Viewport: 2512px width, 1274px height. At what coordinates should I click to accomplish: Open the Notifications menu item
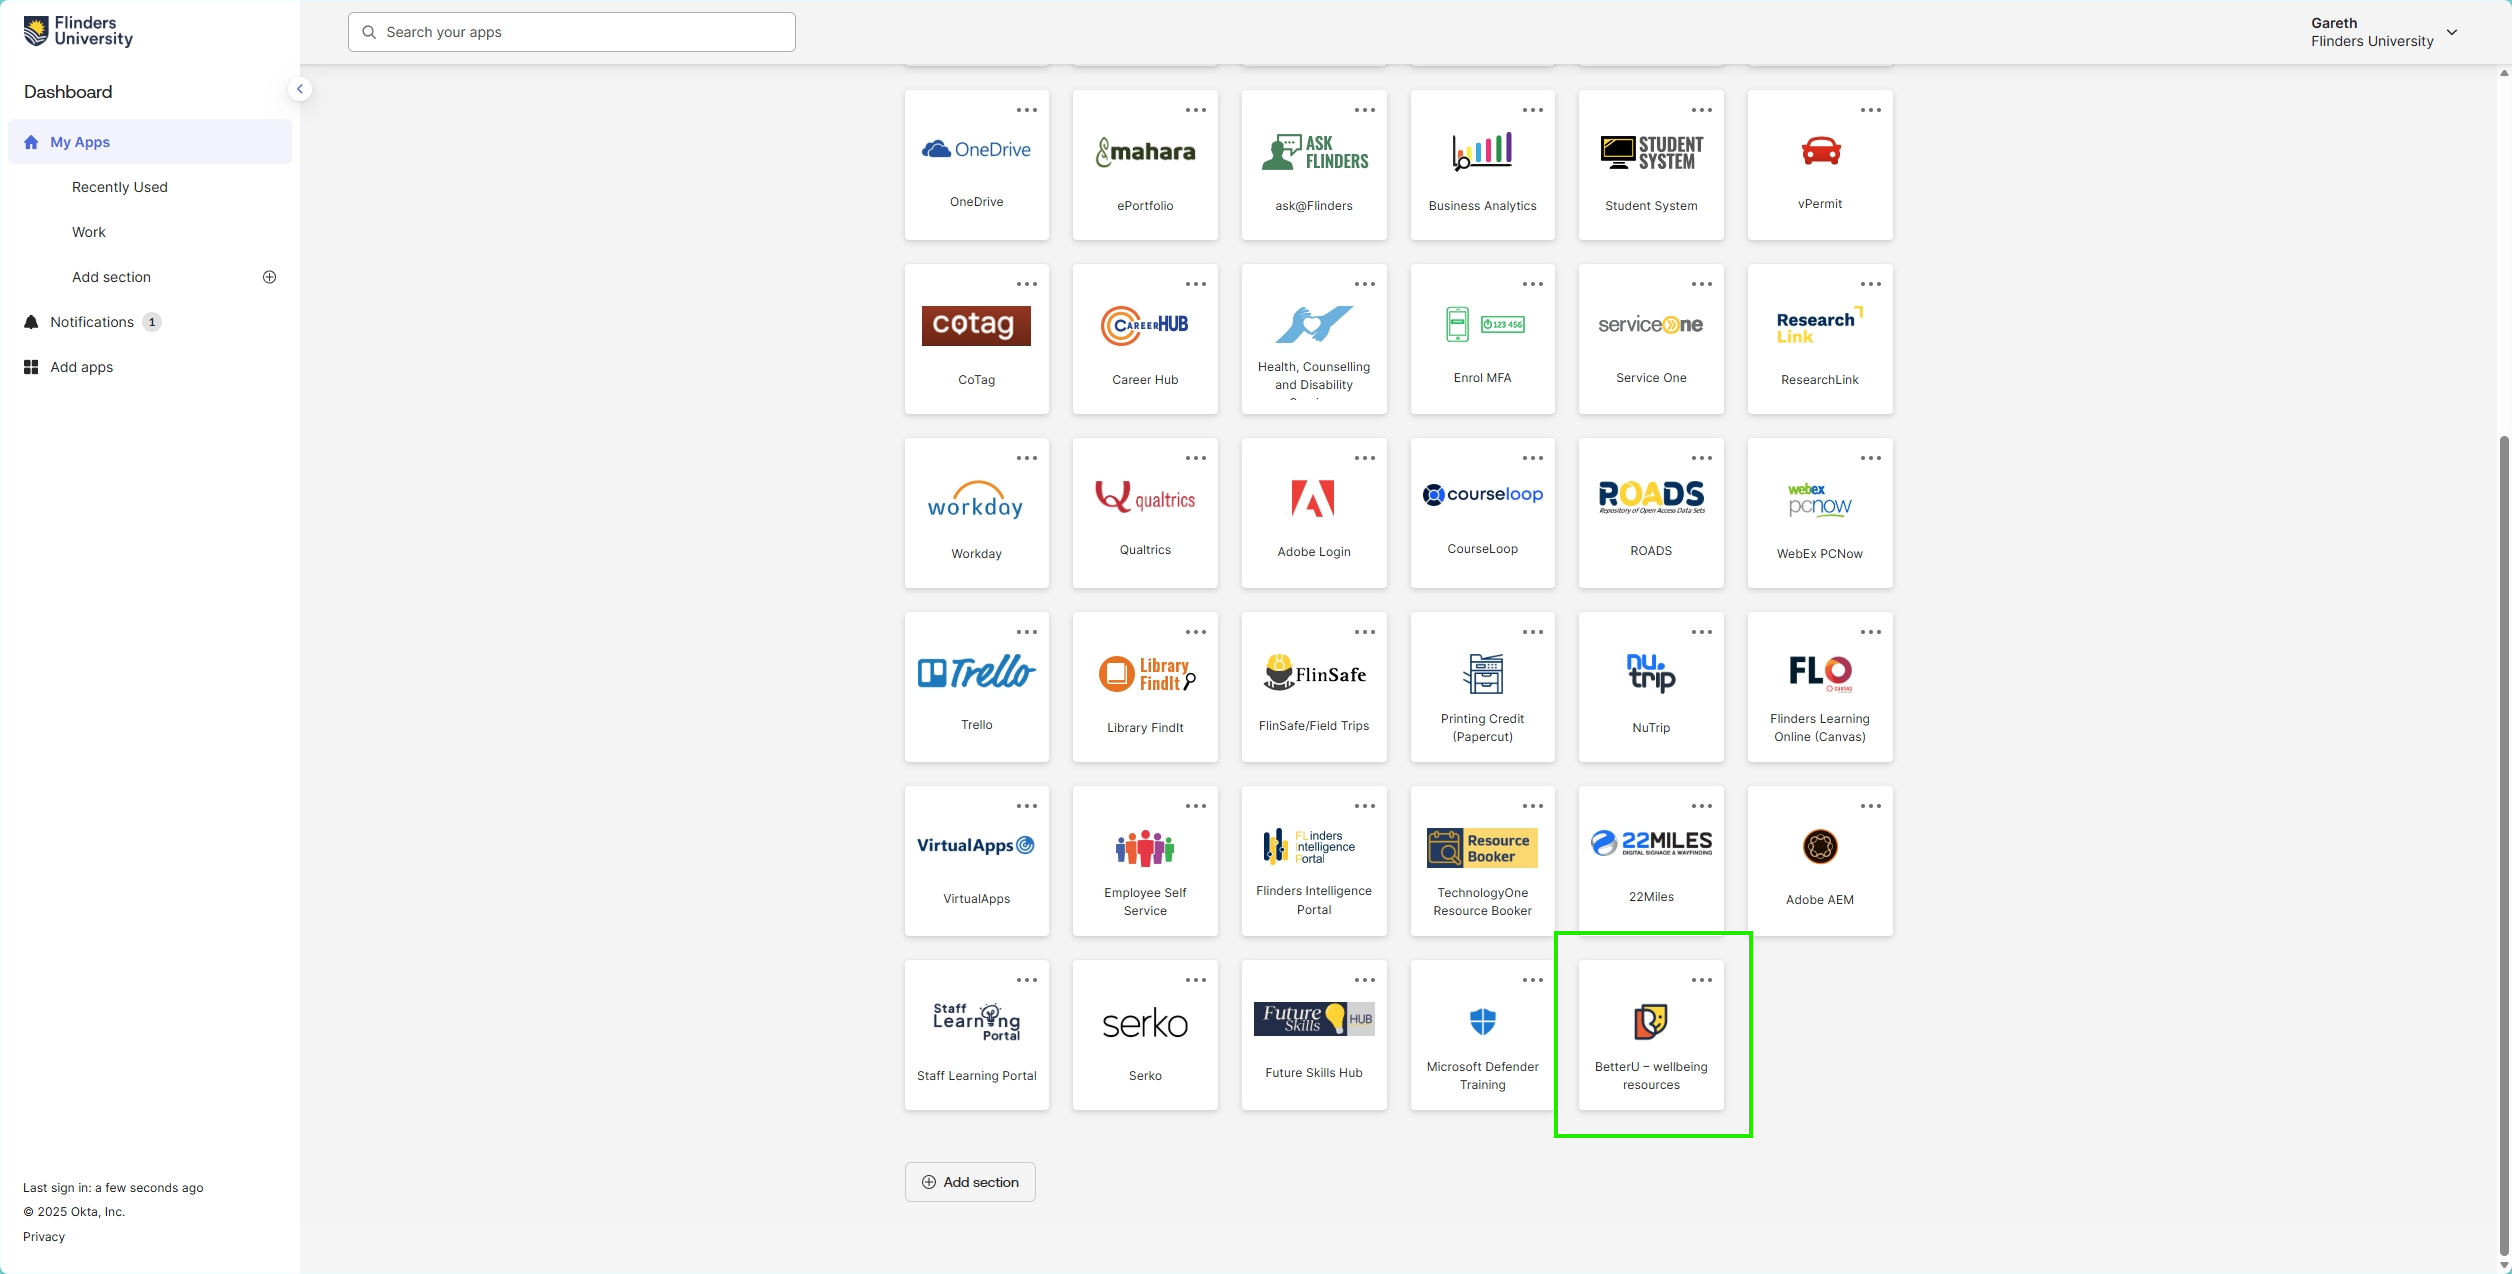click(92, 322)
